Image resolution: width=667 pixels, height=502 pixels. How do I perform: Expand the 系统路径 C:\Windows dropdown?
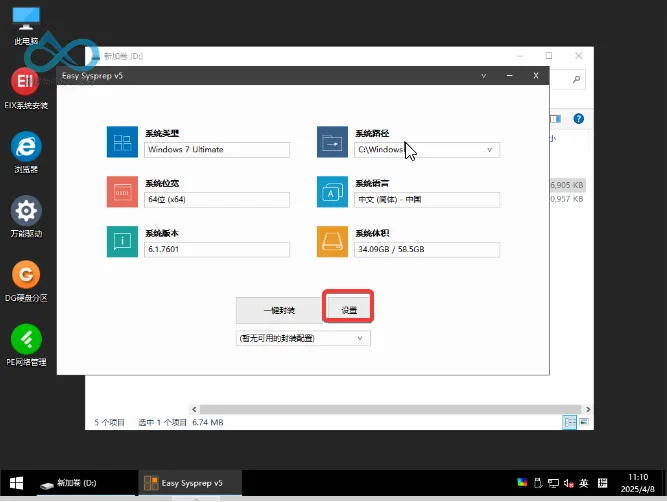[x=489, y=150]
